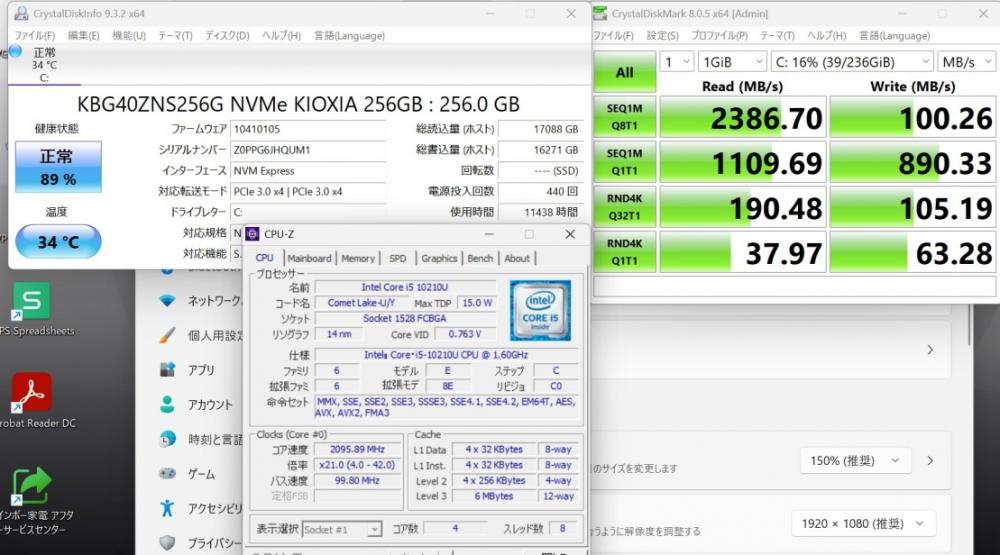Click the CPU-Z title bar chip icon

click(x=253, y=234)
